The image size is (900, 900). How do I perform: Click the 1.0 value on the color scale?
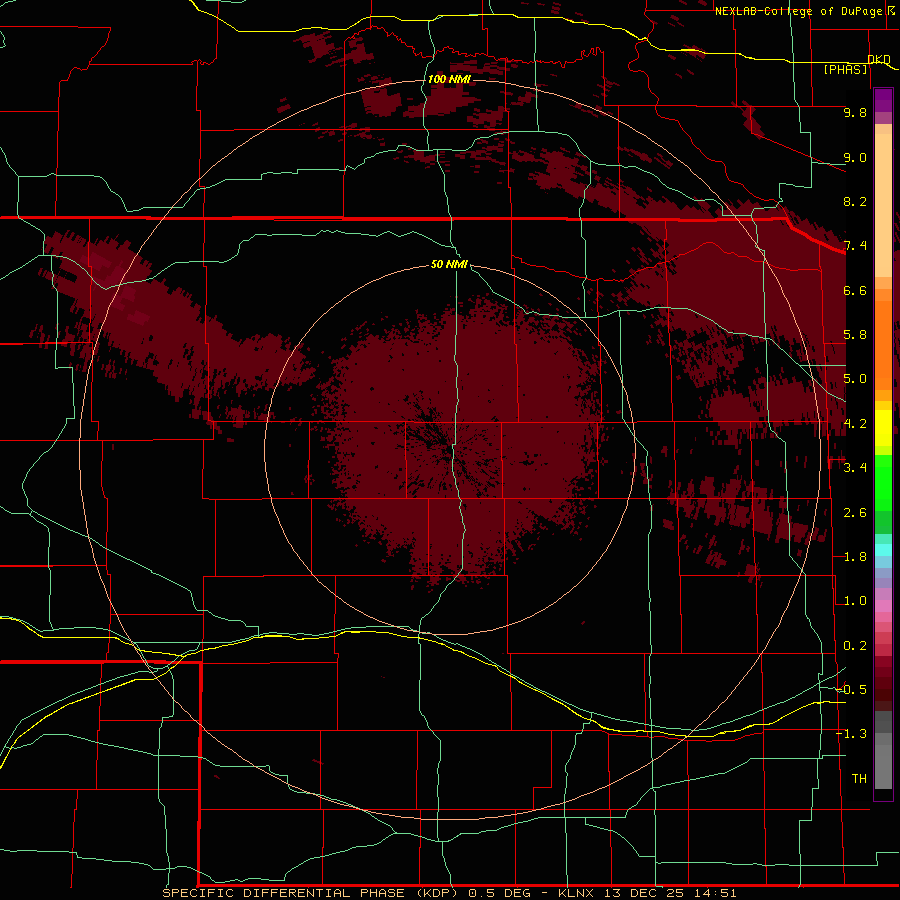click(855, 601)
